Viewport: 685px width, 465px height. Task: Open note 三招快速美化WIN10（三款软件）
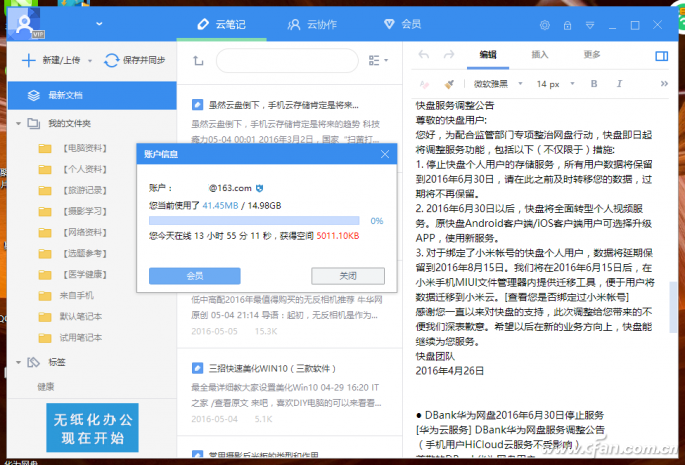click(x=272, y=368)
